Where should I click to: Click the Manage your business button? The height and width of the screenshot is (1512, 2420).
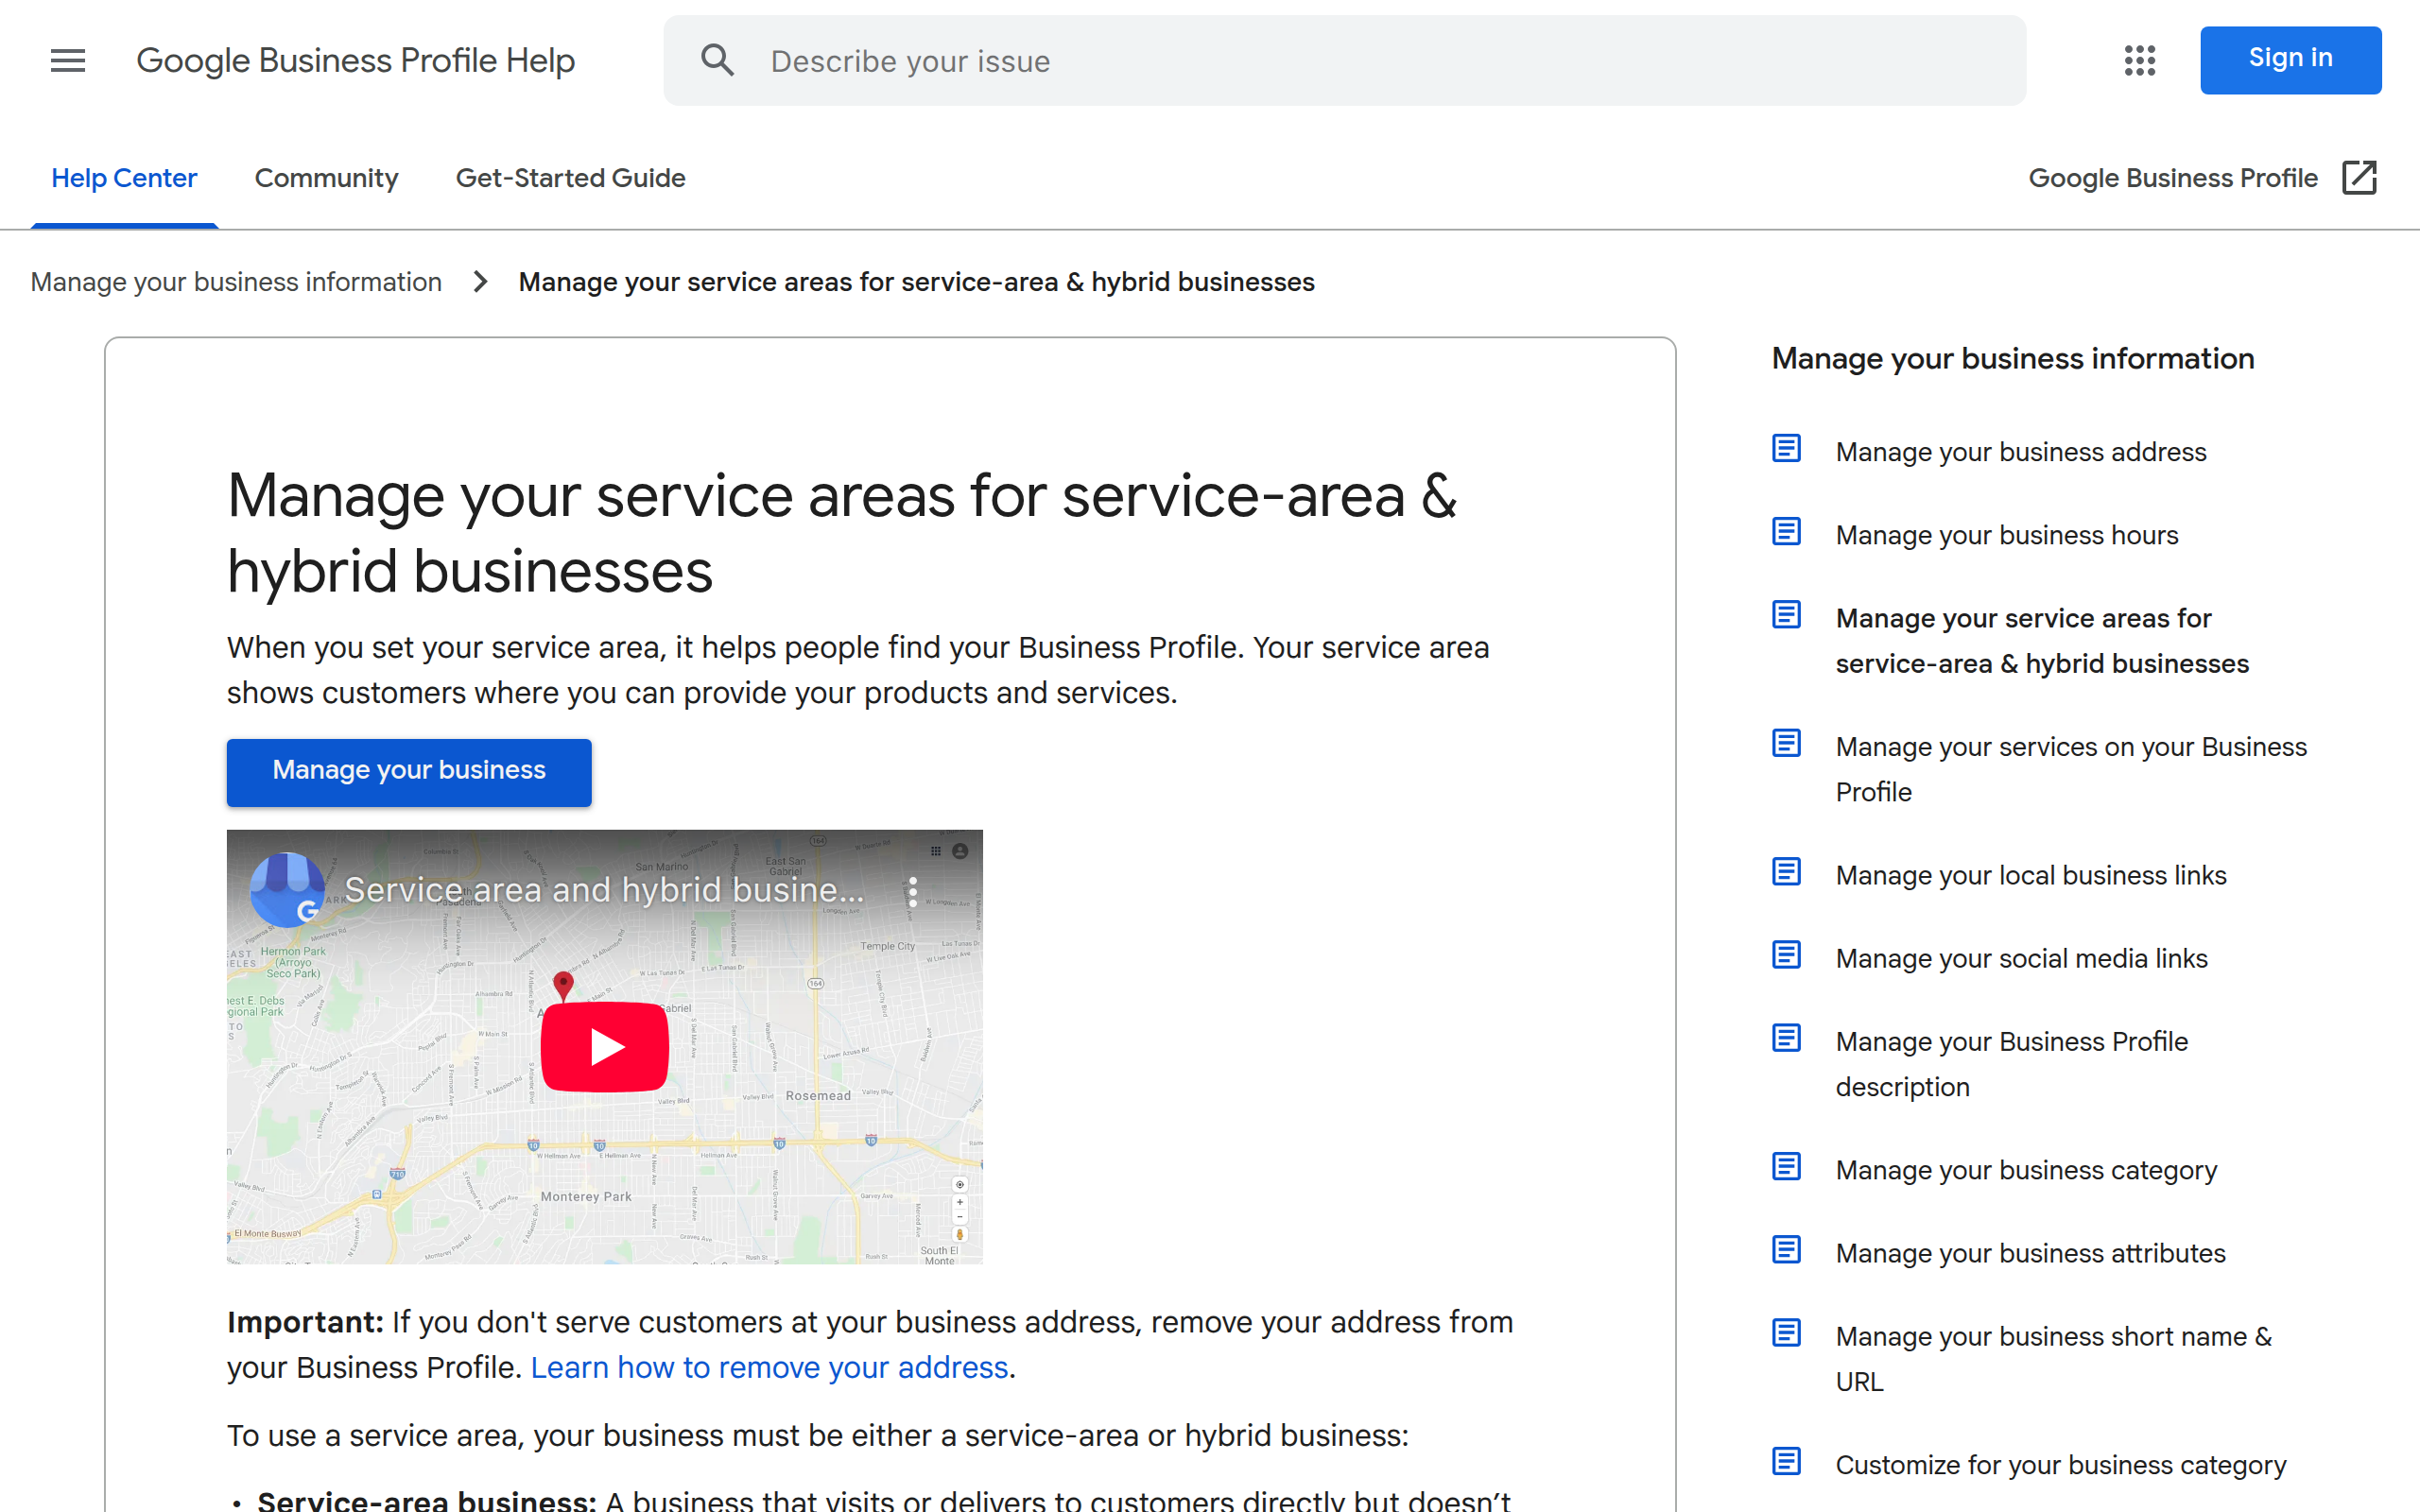click(408, 771)
